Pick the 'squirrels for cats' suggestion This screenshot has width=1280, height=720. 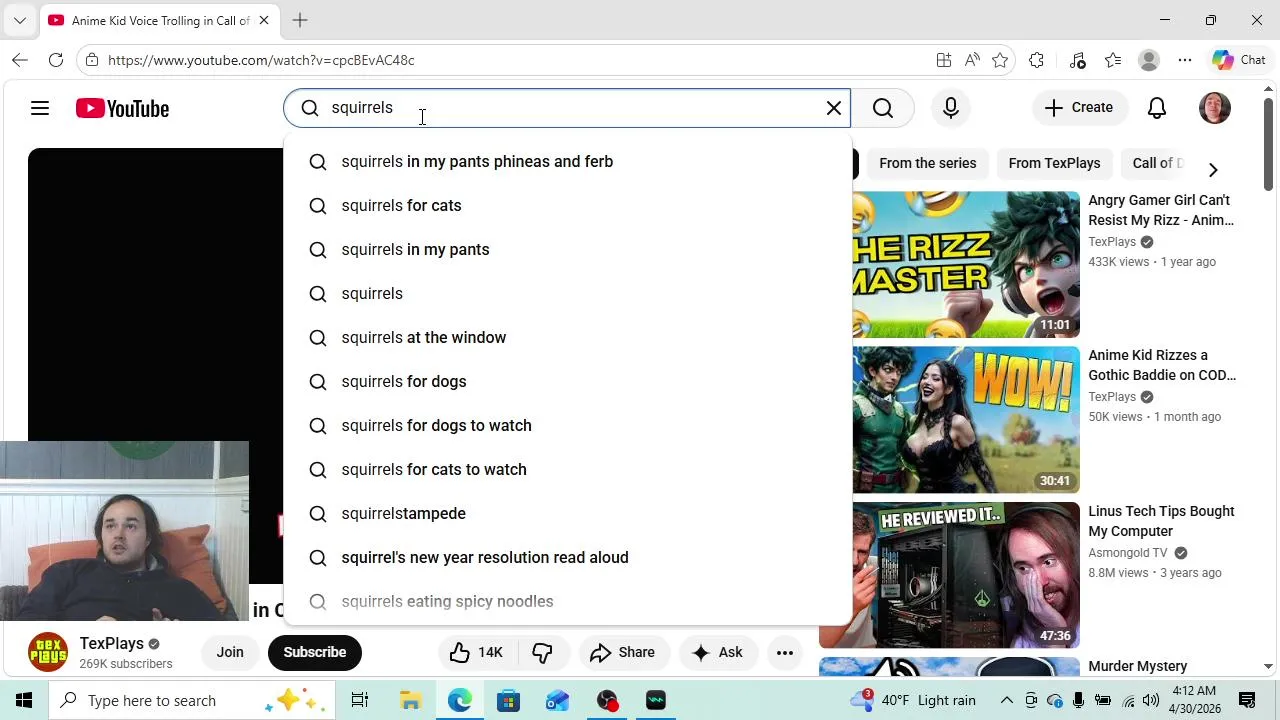pos(568,206)
